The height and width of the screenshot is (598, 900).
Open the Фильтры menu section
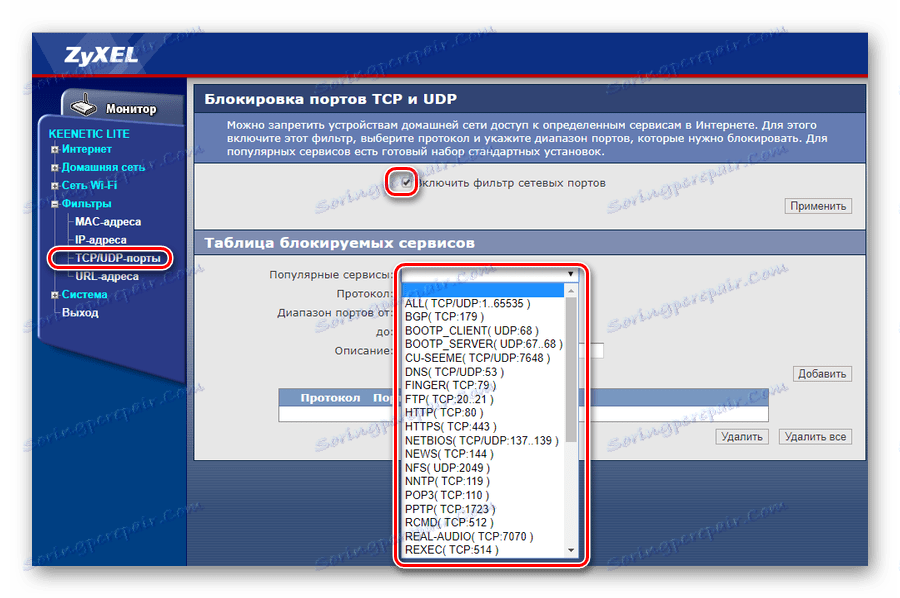[x=86, y=204]
